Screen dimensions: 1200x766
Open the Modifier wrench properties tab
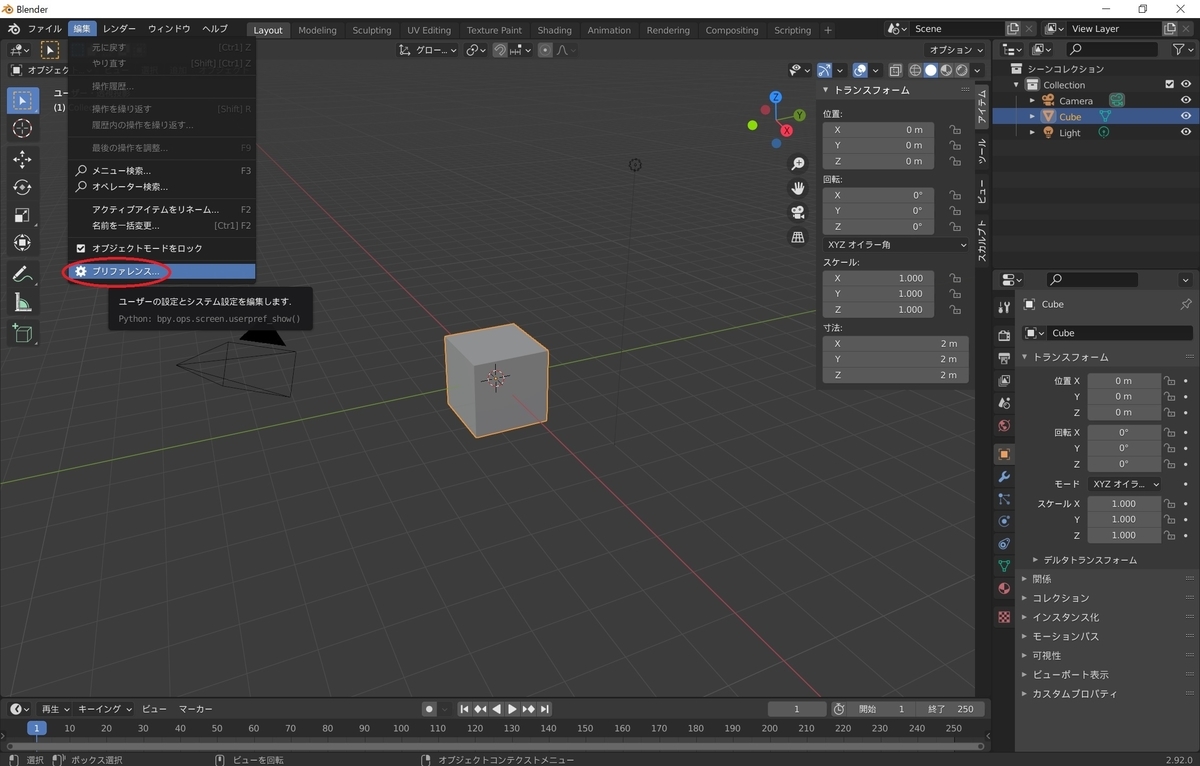pos(1004,476)
